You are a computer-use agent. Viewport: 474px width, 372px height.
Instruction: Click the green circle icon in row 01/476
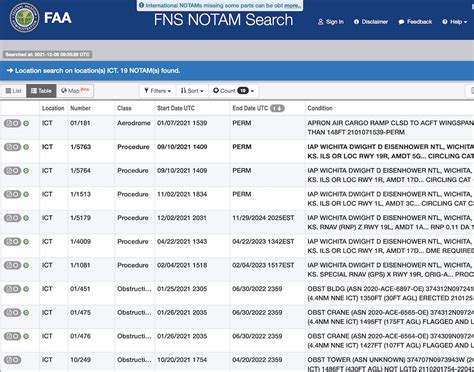pos(26,336)
